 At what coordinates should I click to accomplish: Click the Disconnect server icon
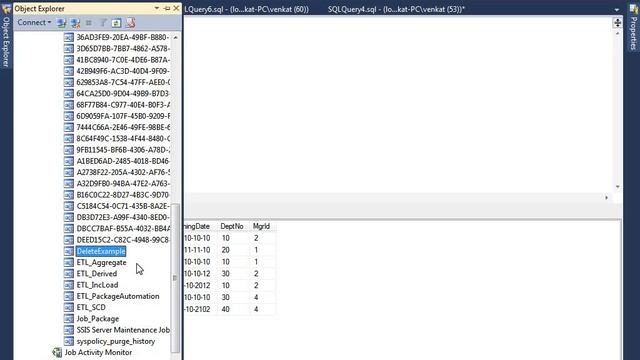click(x=75, y=23)
